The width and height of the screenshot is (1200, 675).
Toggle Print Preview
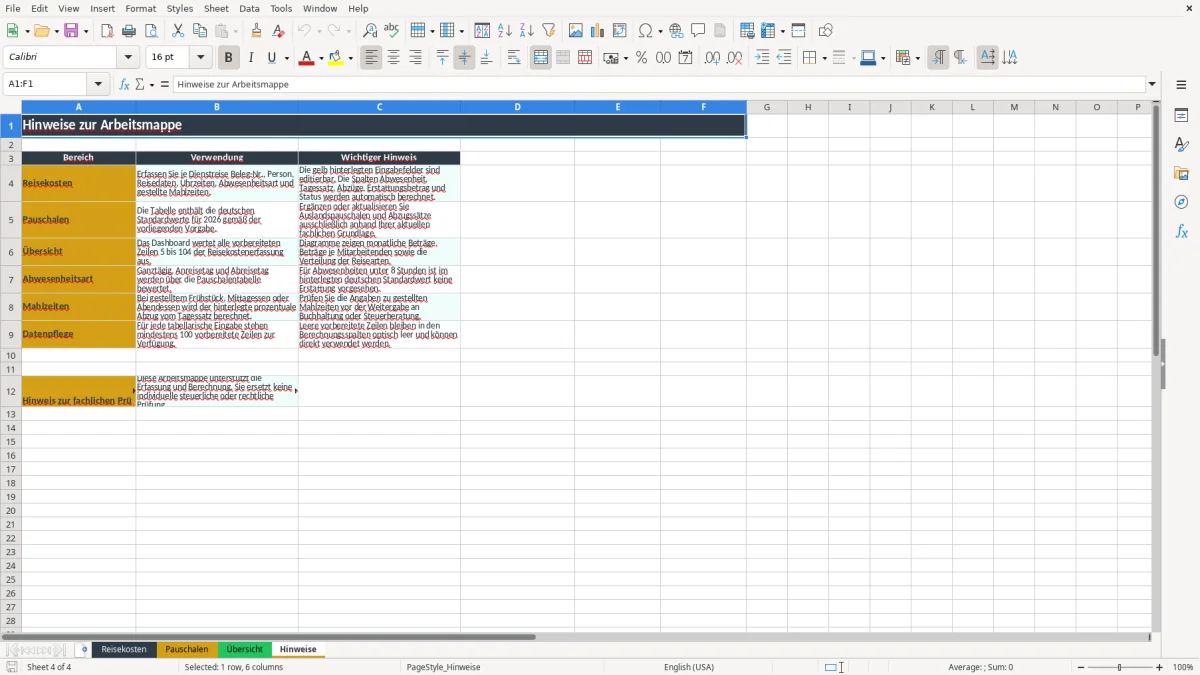click(x=151, y=31)
